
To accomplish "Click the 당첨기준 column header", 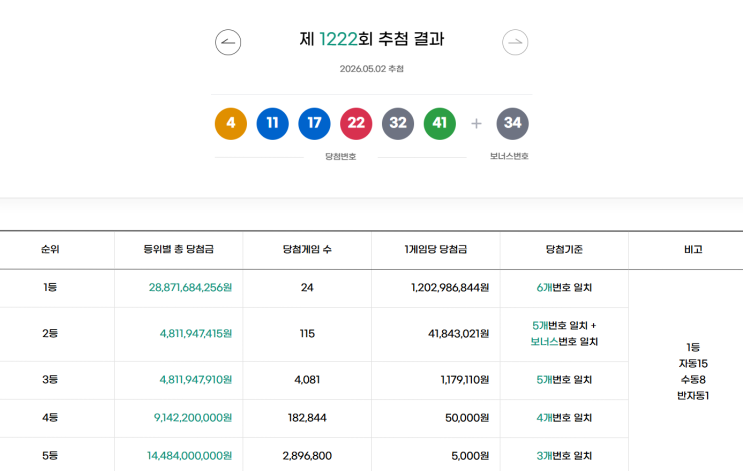I will coord(564,249).
